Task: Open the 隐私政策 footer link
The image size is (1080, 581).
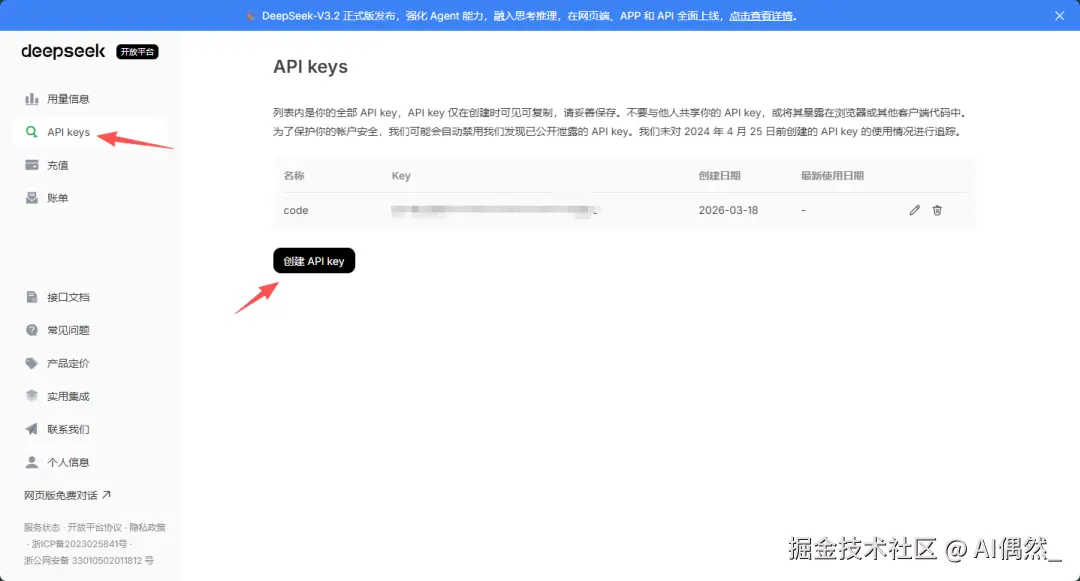Action: [147, 527]
